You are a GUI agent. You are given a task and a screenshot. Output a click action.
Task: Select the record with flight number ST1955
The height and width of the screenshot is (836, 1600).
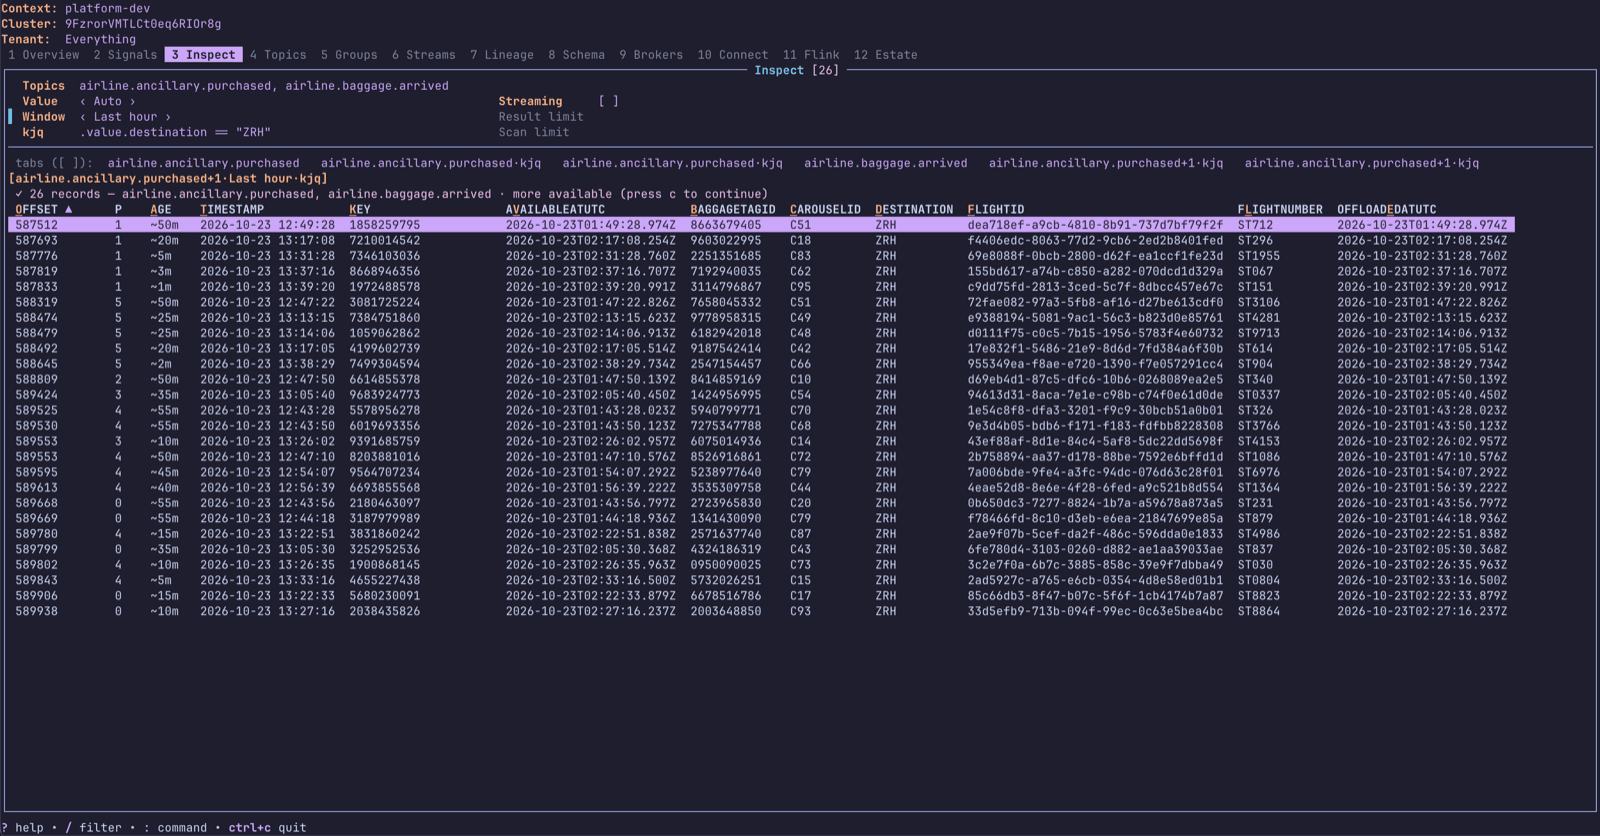pos(761,256)
